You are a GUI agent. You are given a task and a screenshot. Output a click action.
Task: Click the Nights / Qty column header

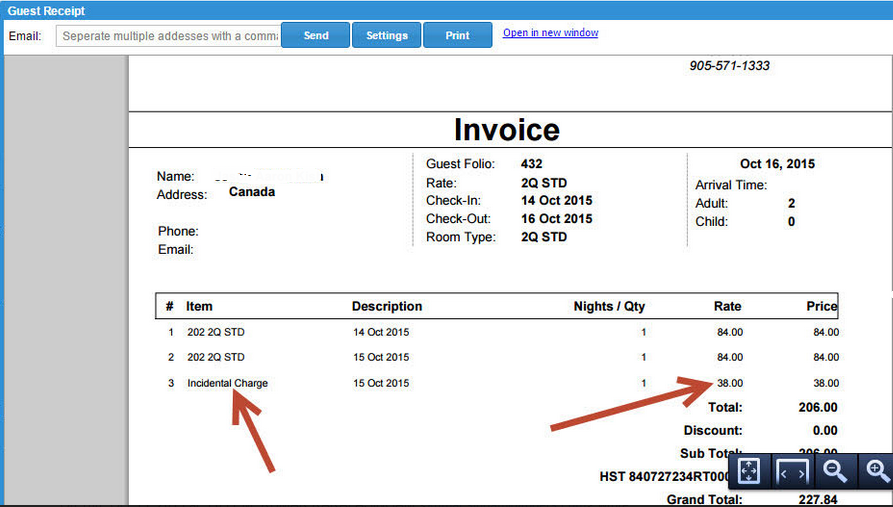click(609, 306)
